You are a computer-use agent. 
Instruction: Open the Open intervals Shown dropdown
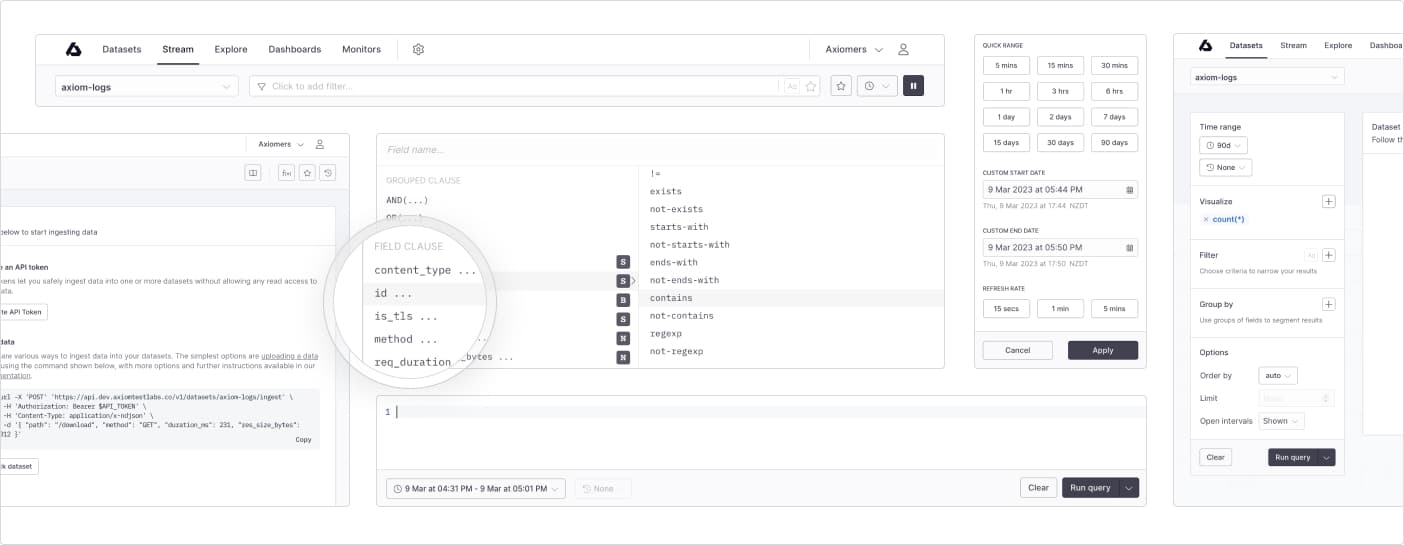point(1282,421)
